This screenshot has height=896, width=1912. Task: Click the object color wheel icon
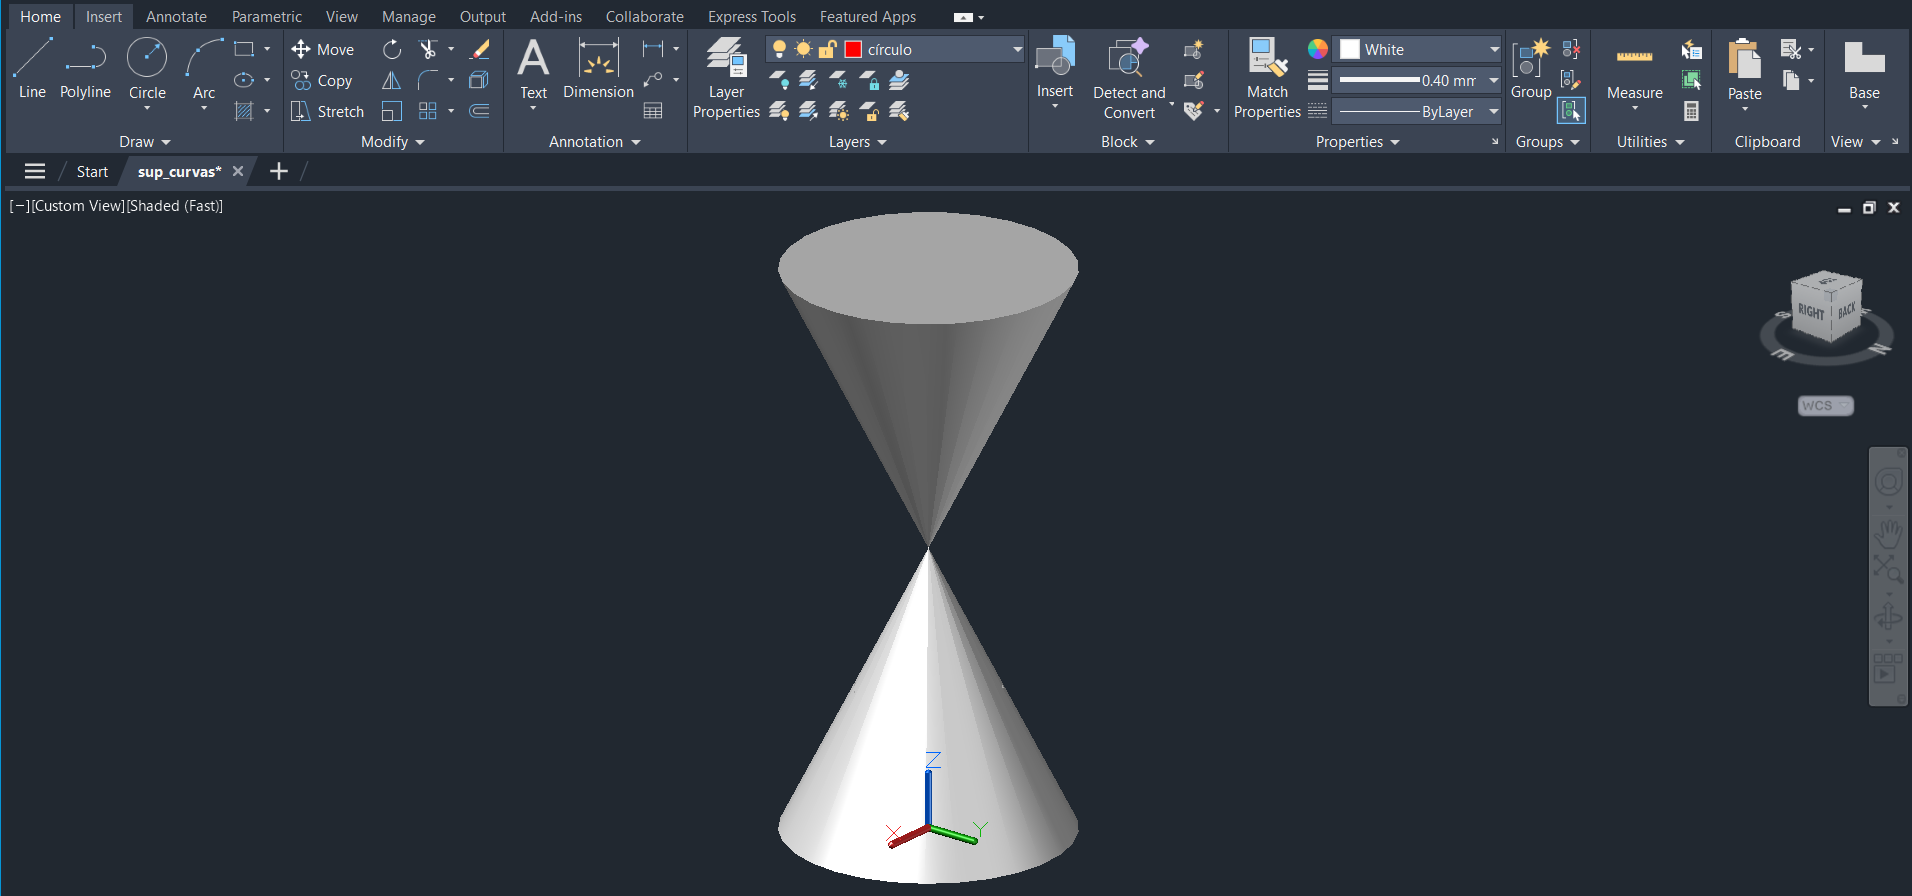[x=1318, y=49]
